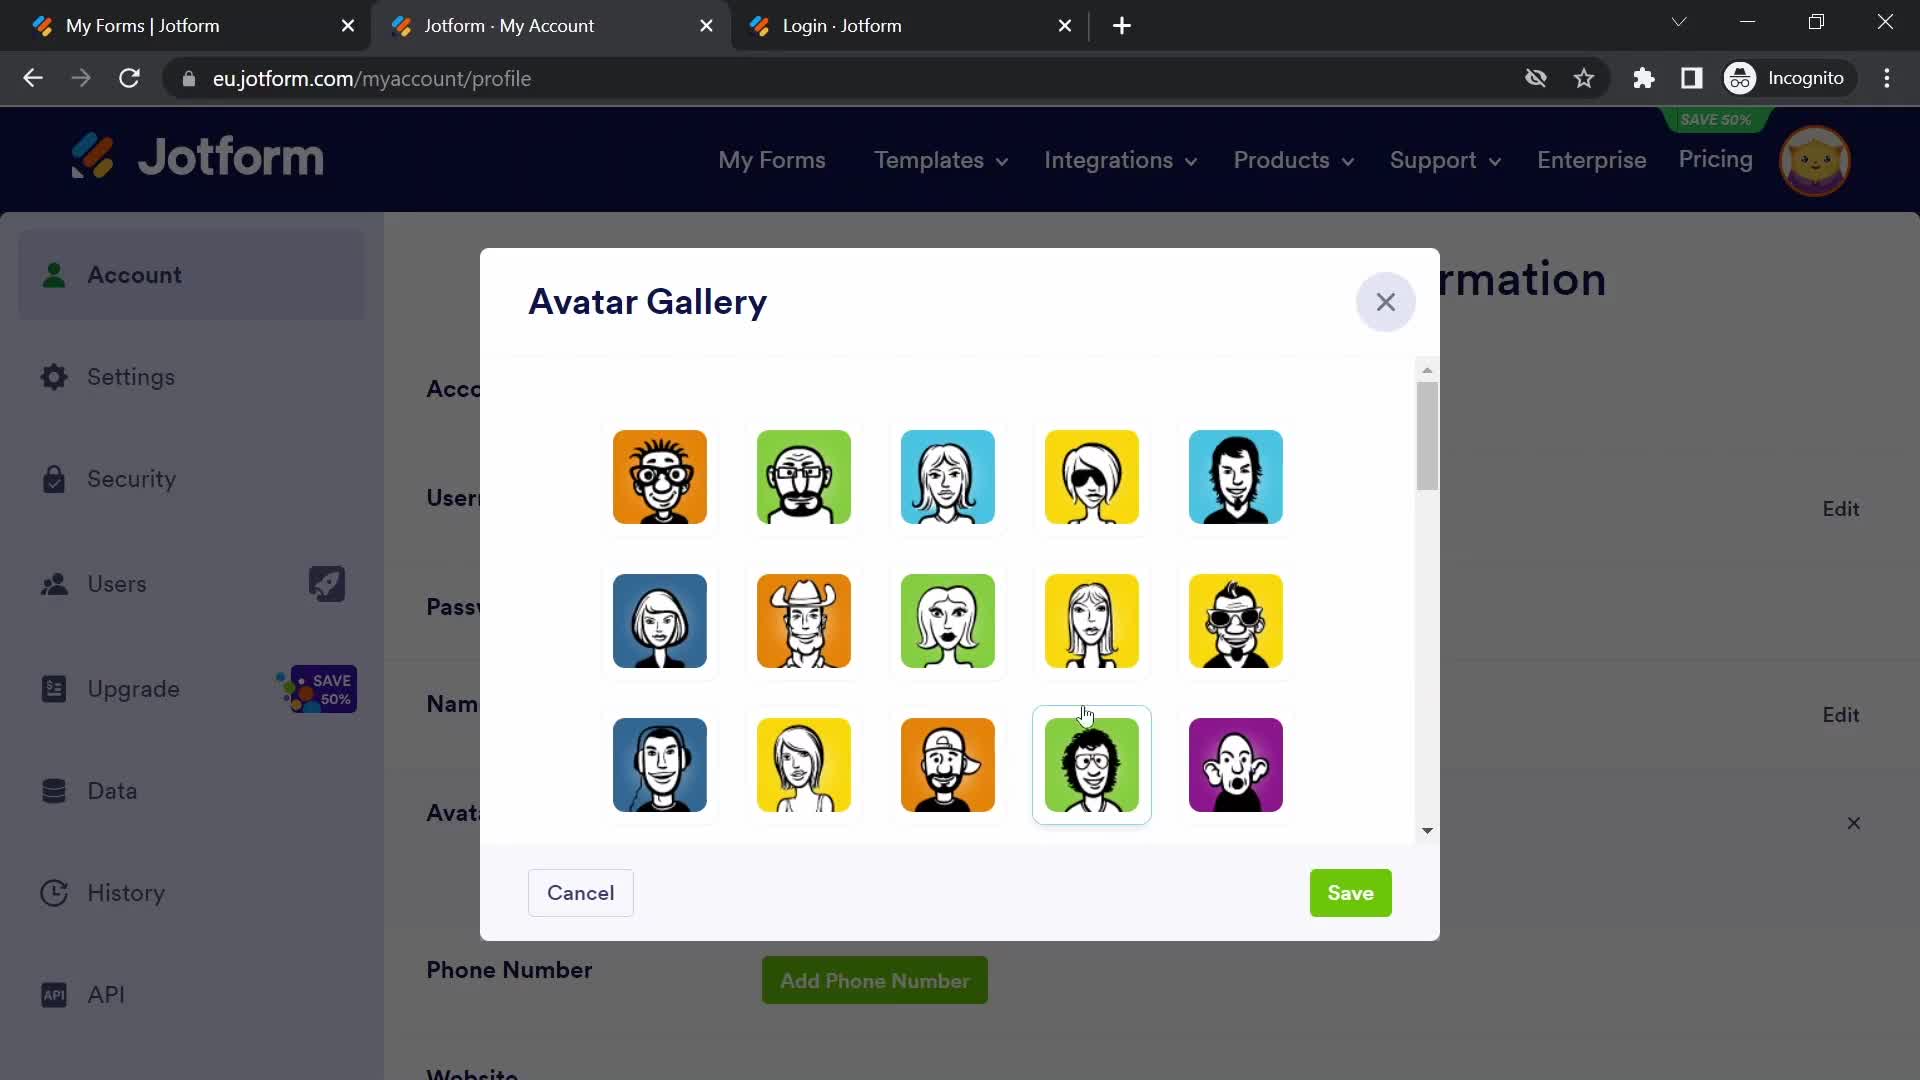The width and height of the screenshot is (1920, 1080).
Task: Select the dark-haired man on blue background
Action: coord(1238,476)
